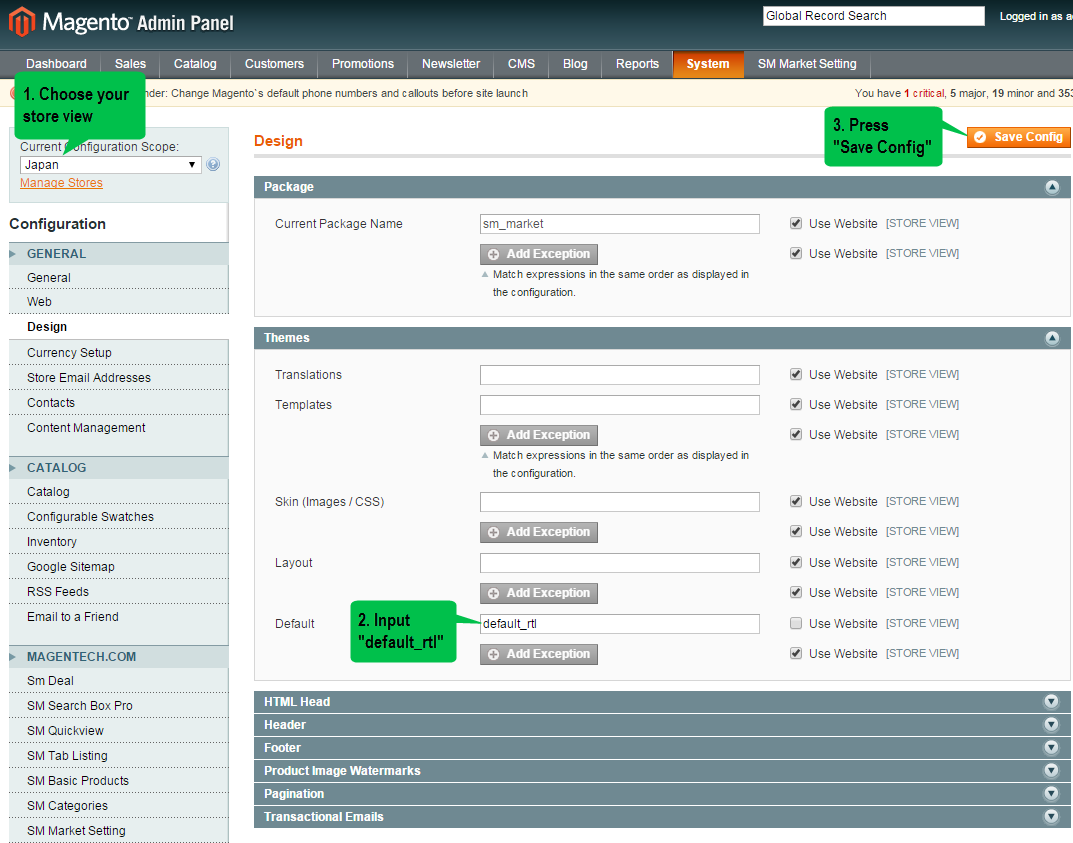1073x843 pixels.
Task: Toggle Use Website for Templates
Action: (x=796, y=404)
